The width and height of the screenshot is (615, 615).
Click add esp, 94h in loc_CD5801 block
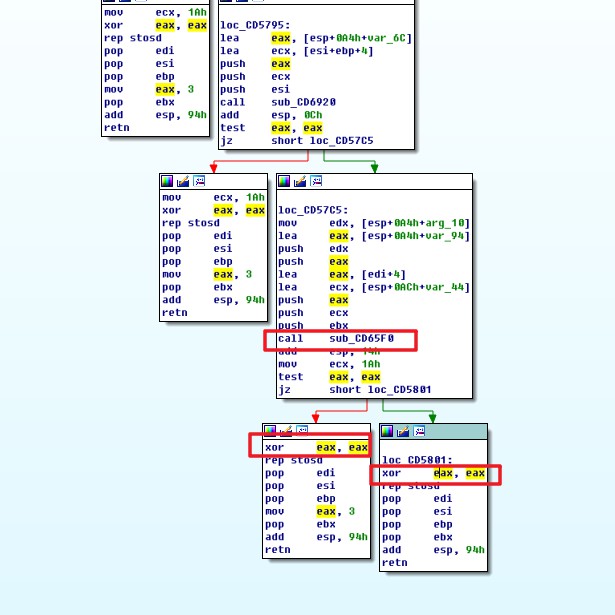coord(434,550)
